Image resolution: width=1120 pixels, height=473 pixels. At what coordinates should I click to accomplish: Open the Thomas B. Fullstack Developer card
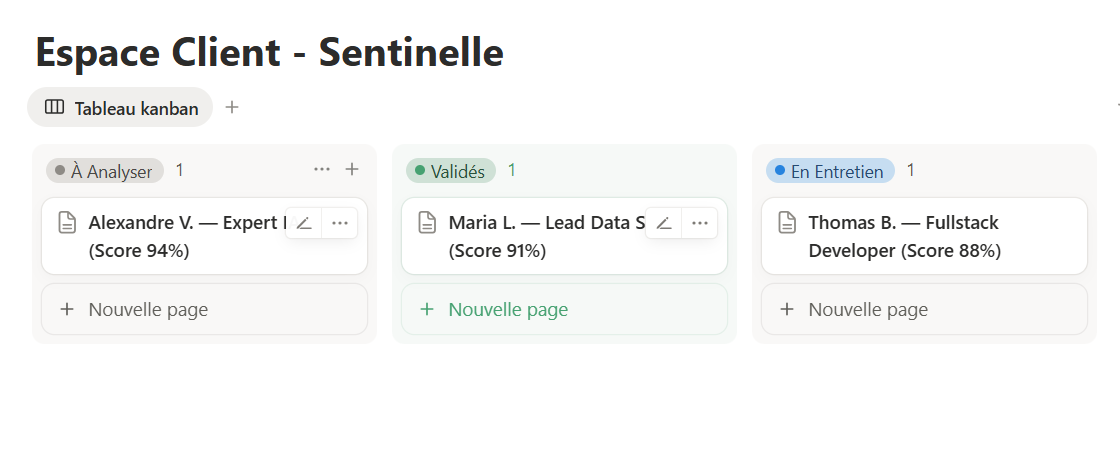click(x=920, y=237)
